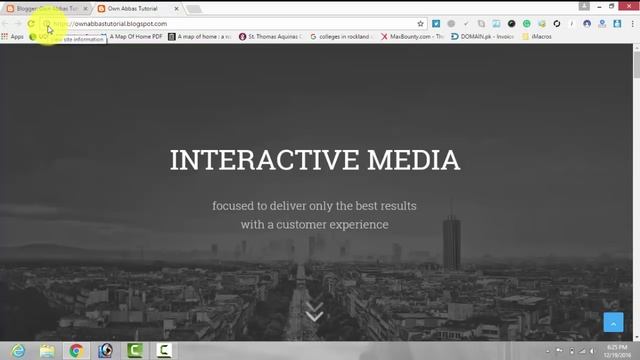Click the blue person extension icon

[602, 24]
